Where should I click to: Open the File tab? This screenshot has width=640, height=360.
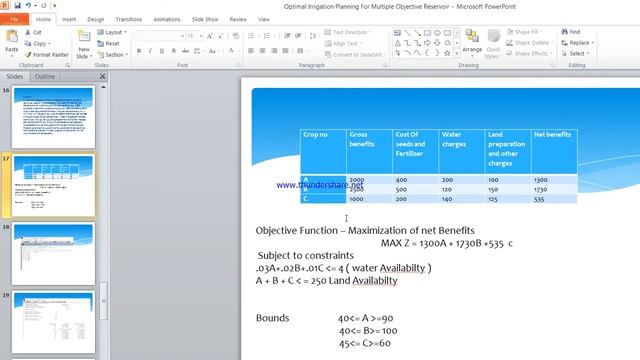[x=14, y=19]
